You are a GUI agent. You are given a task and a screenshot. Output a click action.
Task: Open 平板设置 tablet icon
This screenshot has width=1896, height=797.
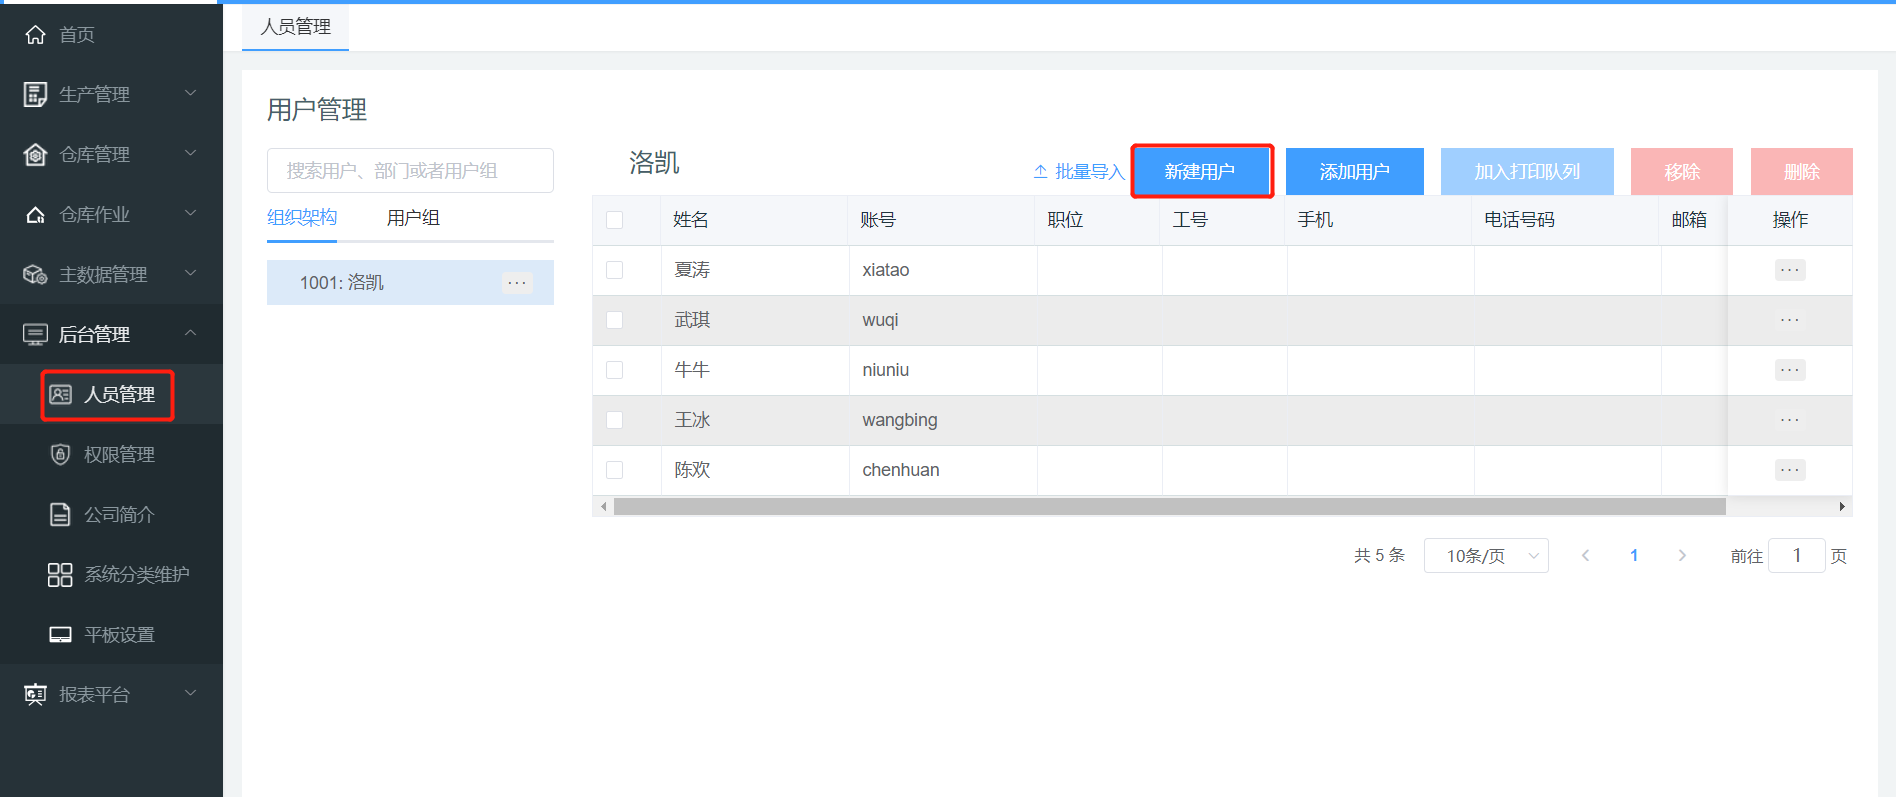[60, 635]
